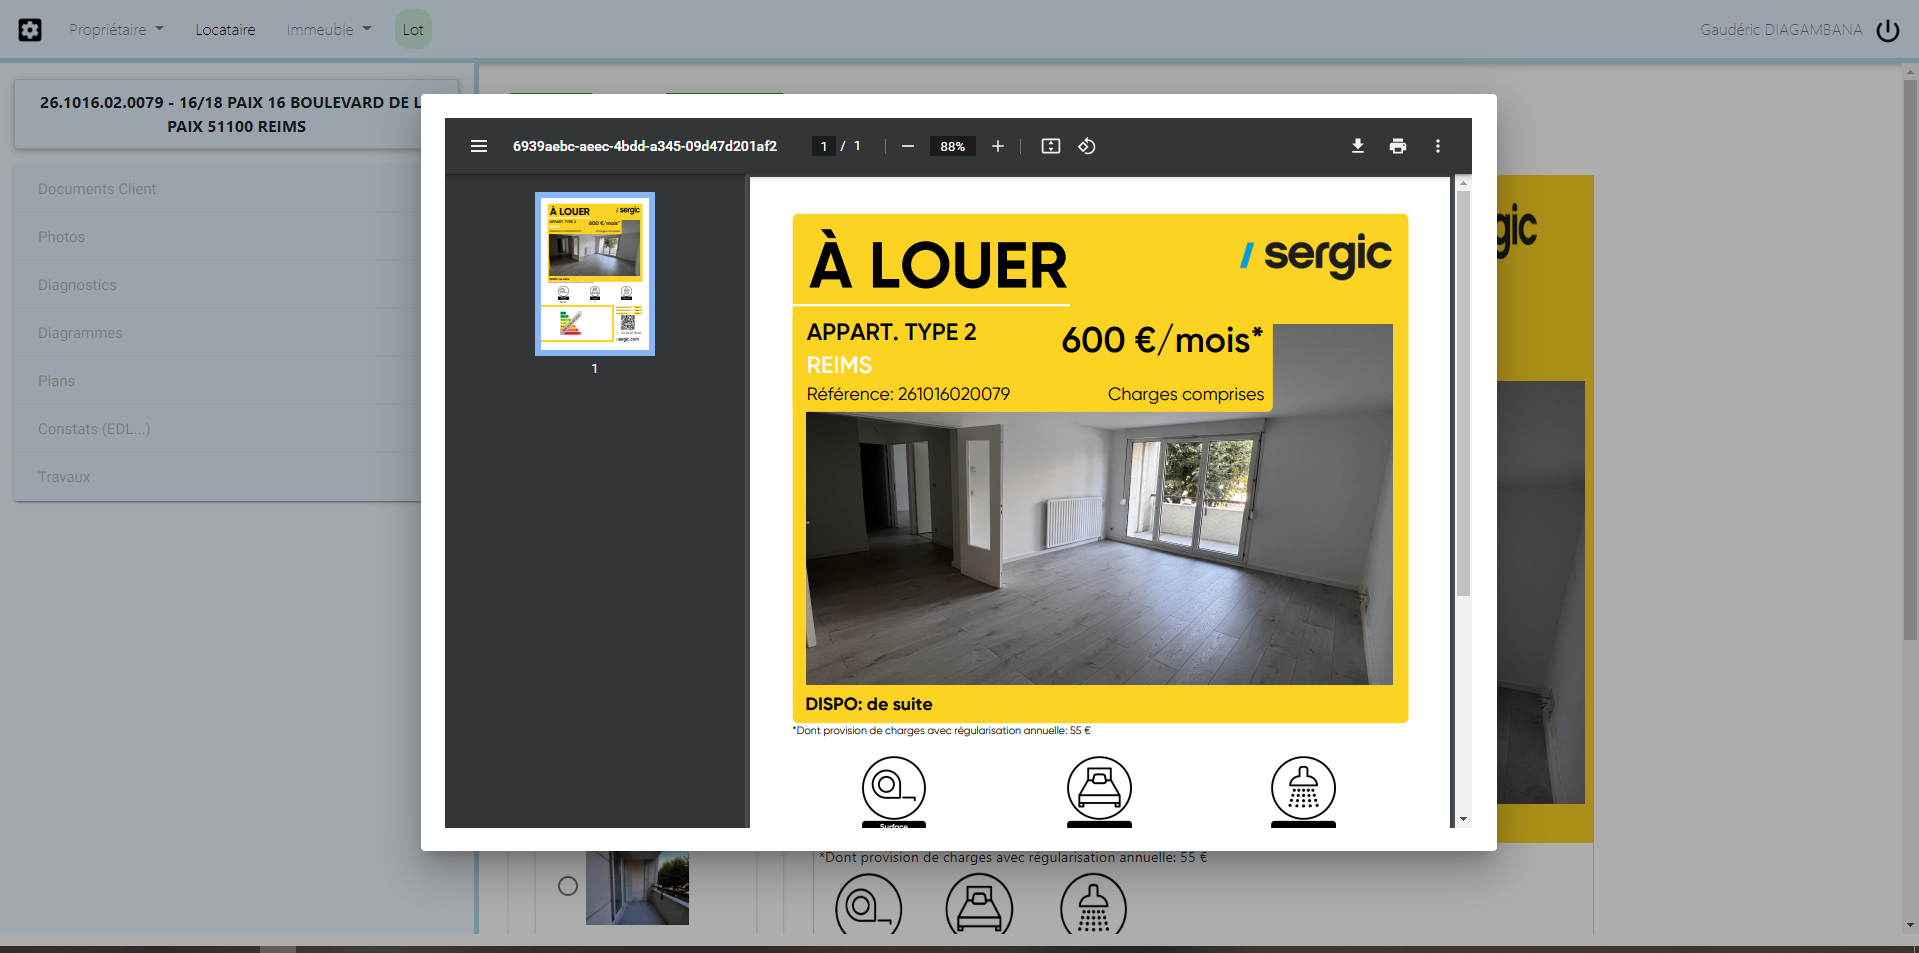Rotate the PDF counterclockwise

tap(1087, 146)
